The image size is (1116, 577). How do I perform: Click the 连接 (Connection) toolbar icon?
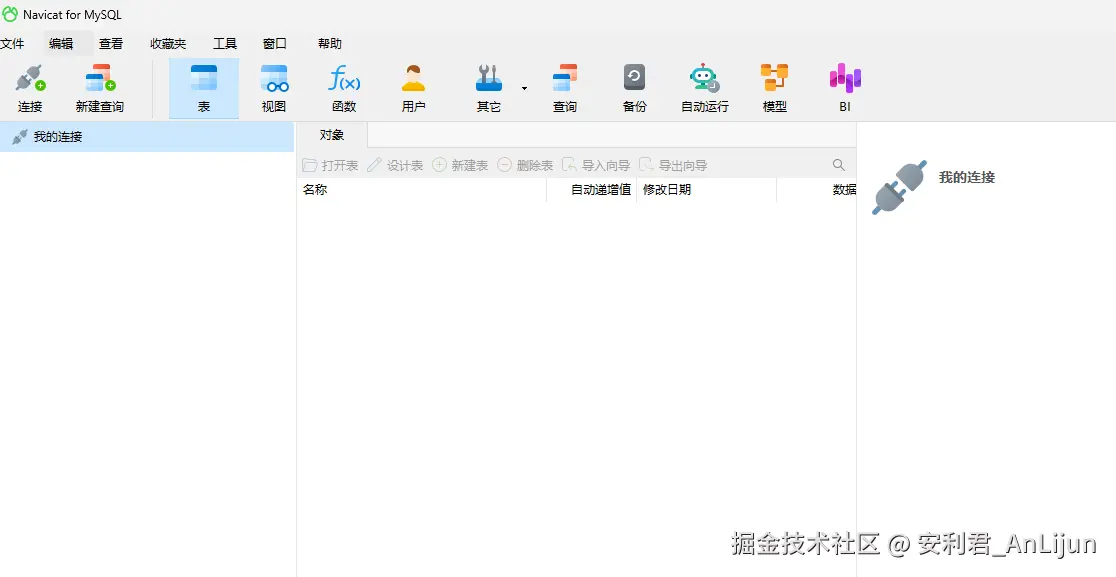click(x=30, y=89)
